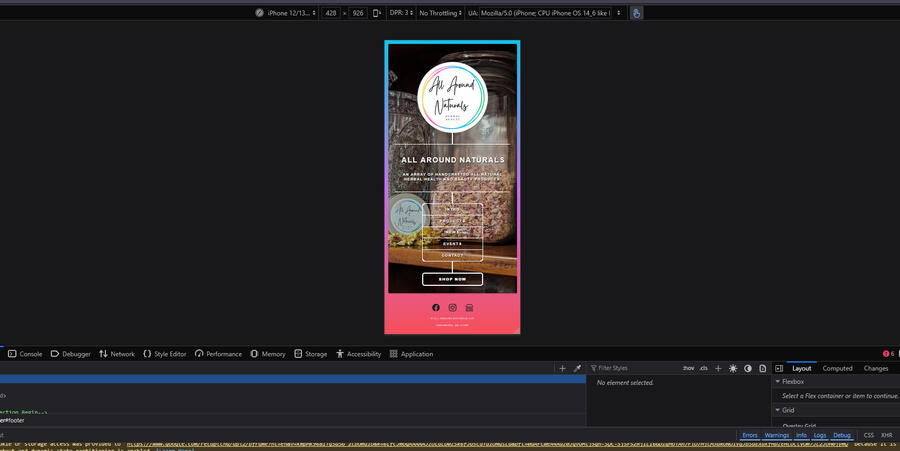This screenshot has height=451, width=900.
Task: Click the eyedropper color picker icon
Action: coord(577,368)
